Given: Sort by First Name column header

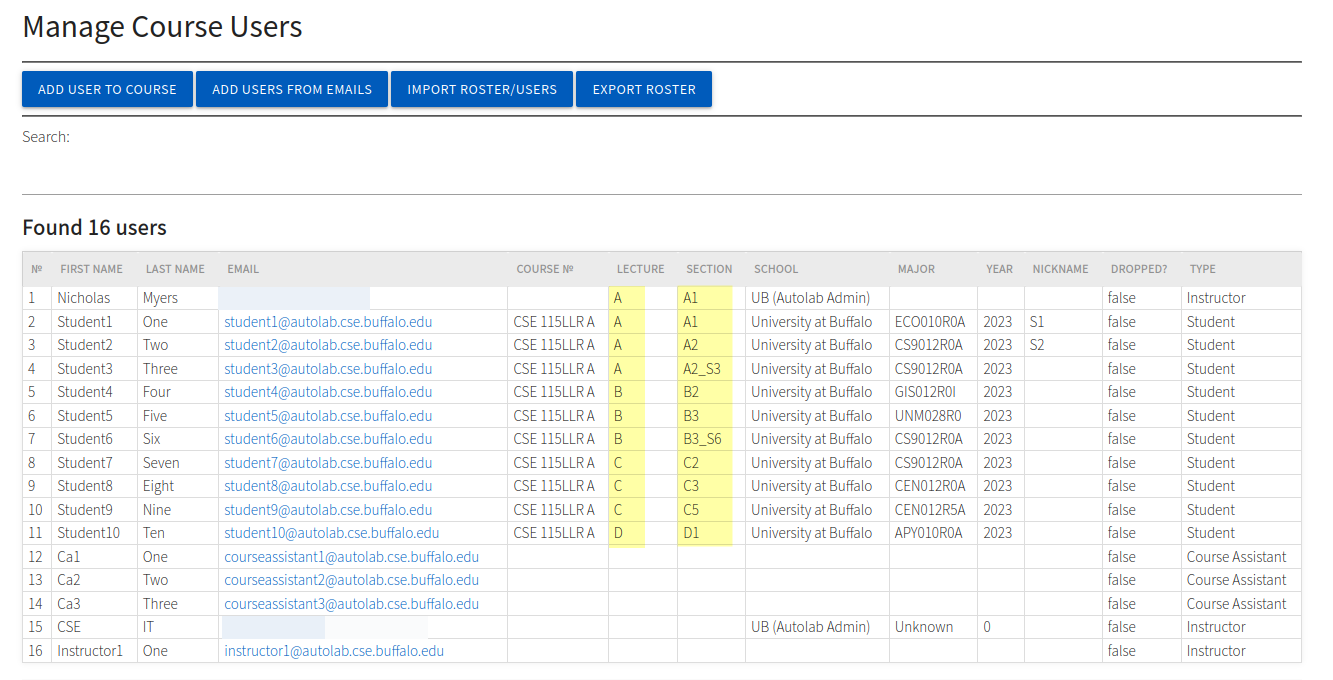Looking at the screenshot, I should (91, 269).
